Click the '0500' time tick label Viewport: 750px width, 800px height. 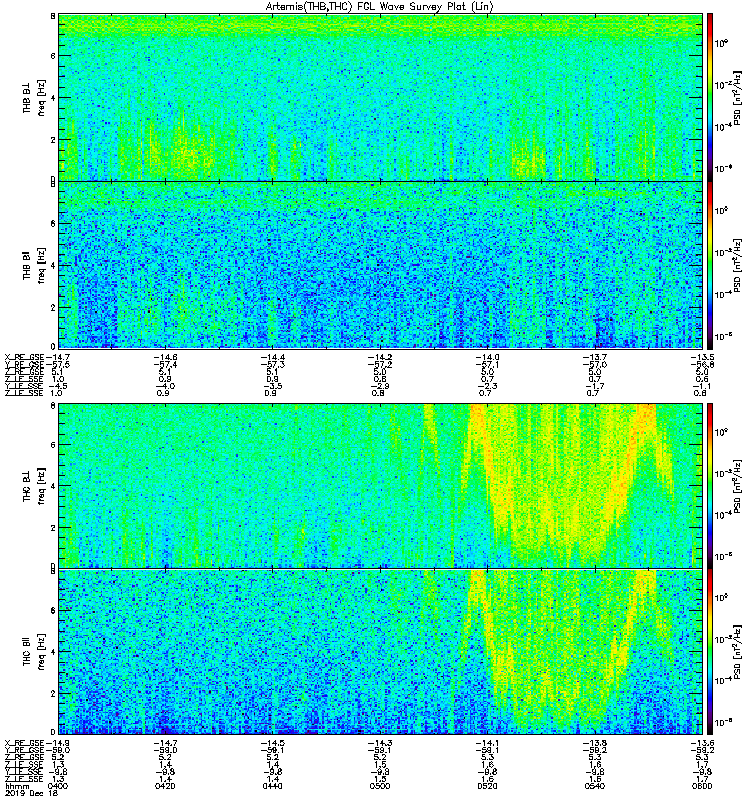(x=380, y=786)
